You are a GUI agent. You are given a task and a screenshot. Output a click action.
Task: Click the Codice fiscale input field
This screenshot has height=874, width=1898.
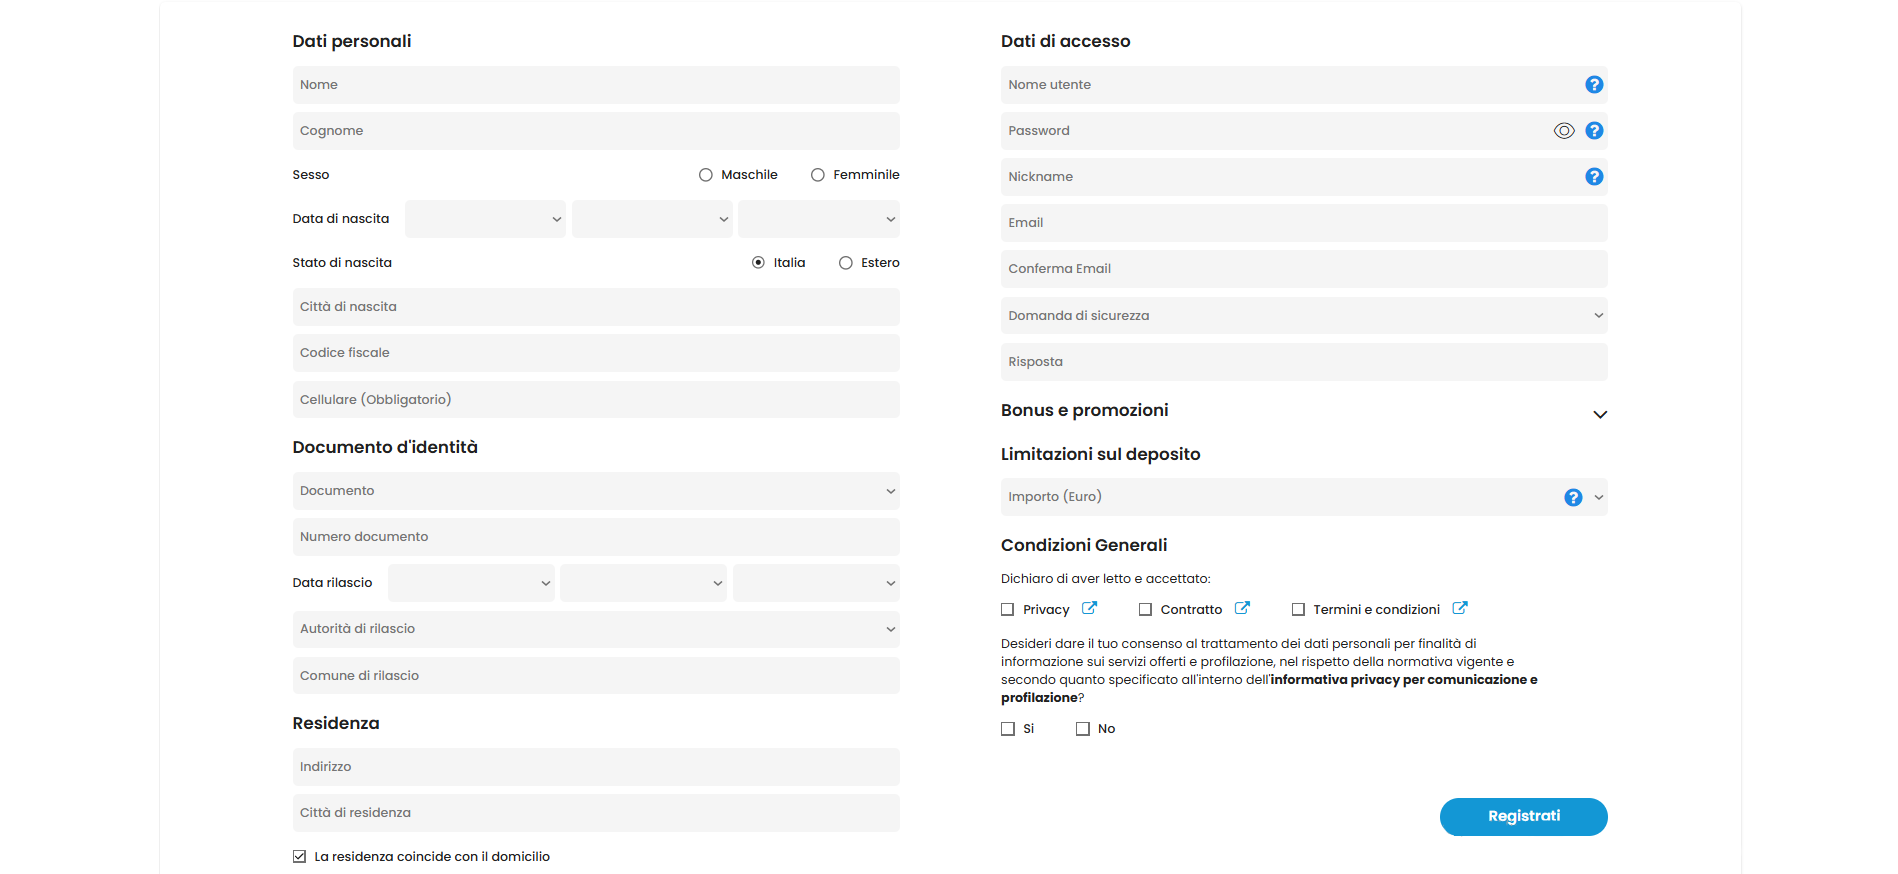click(x=596, y=353)
